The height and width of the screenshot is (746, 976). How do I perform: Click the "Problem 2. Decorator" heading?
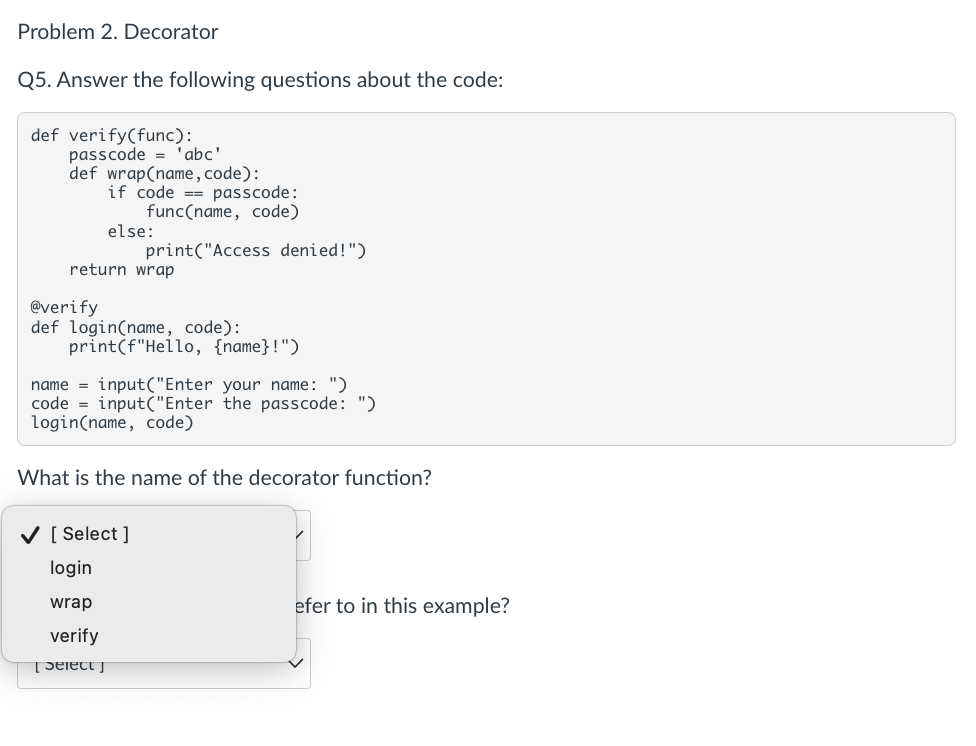(x=117, y=32)
